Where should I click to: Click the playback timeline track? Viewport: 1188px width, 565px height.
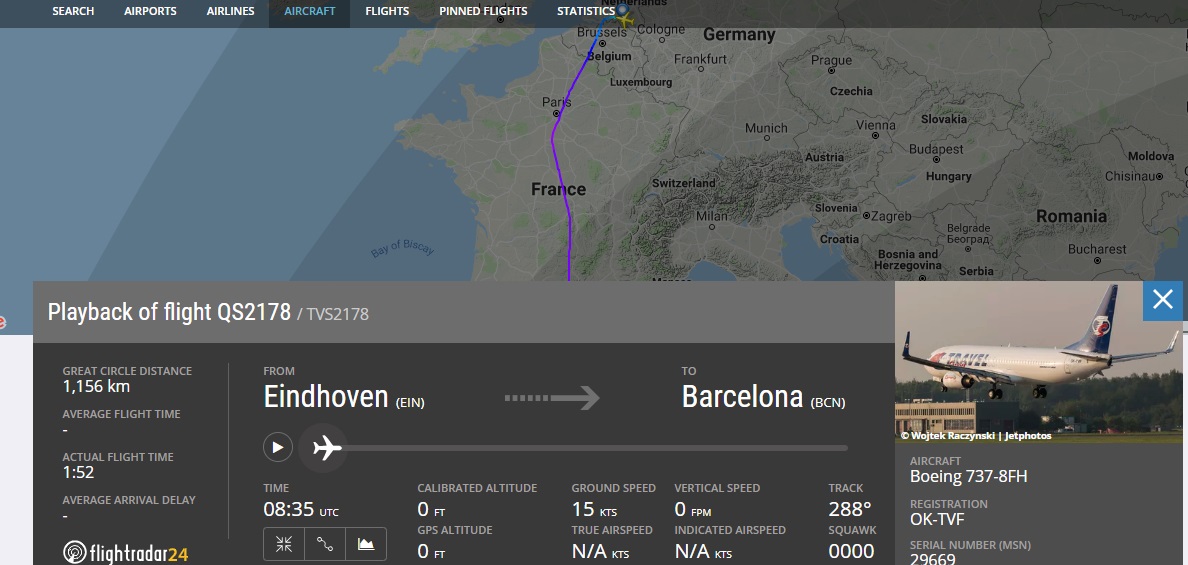tap(600, 448)
